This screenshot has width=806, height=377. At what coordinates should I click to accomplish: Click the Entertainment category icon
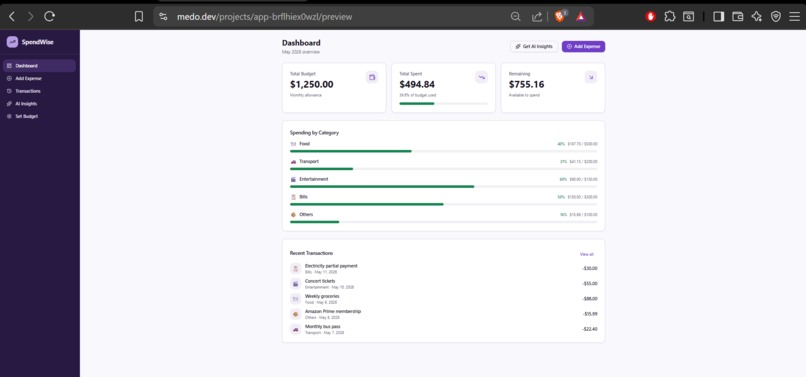pos(294,179)
